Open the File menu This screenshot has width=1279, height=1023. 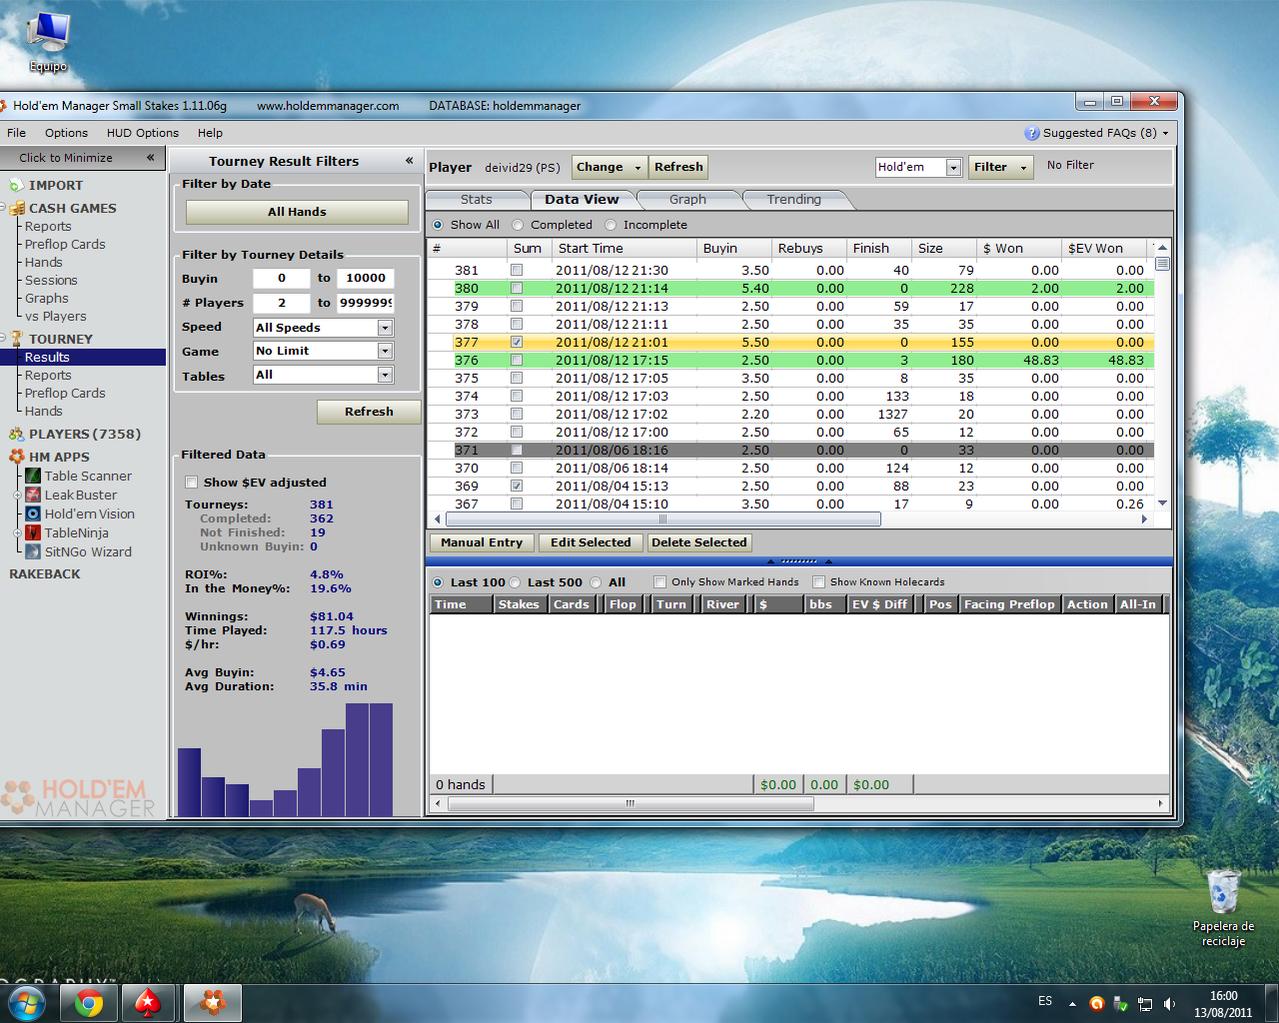pyautogui.click(x=17, y=133)
